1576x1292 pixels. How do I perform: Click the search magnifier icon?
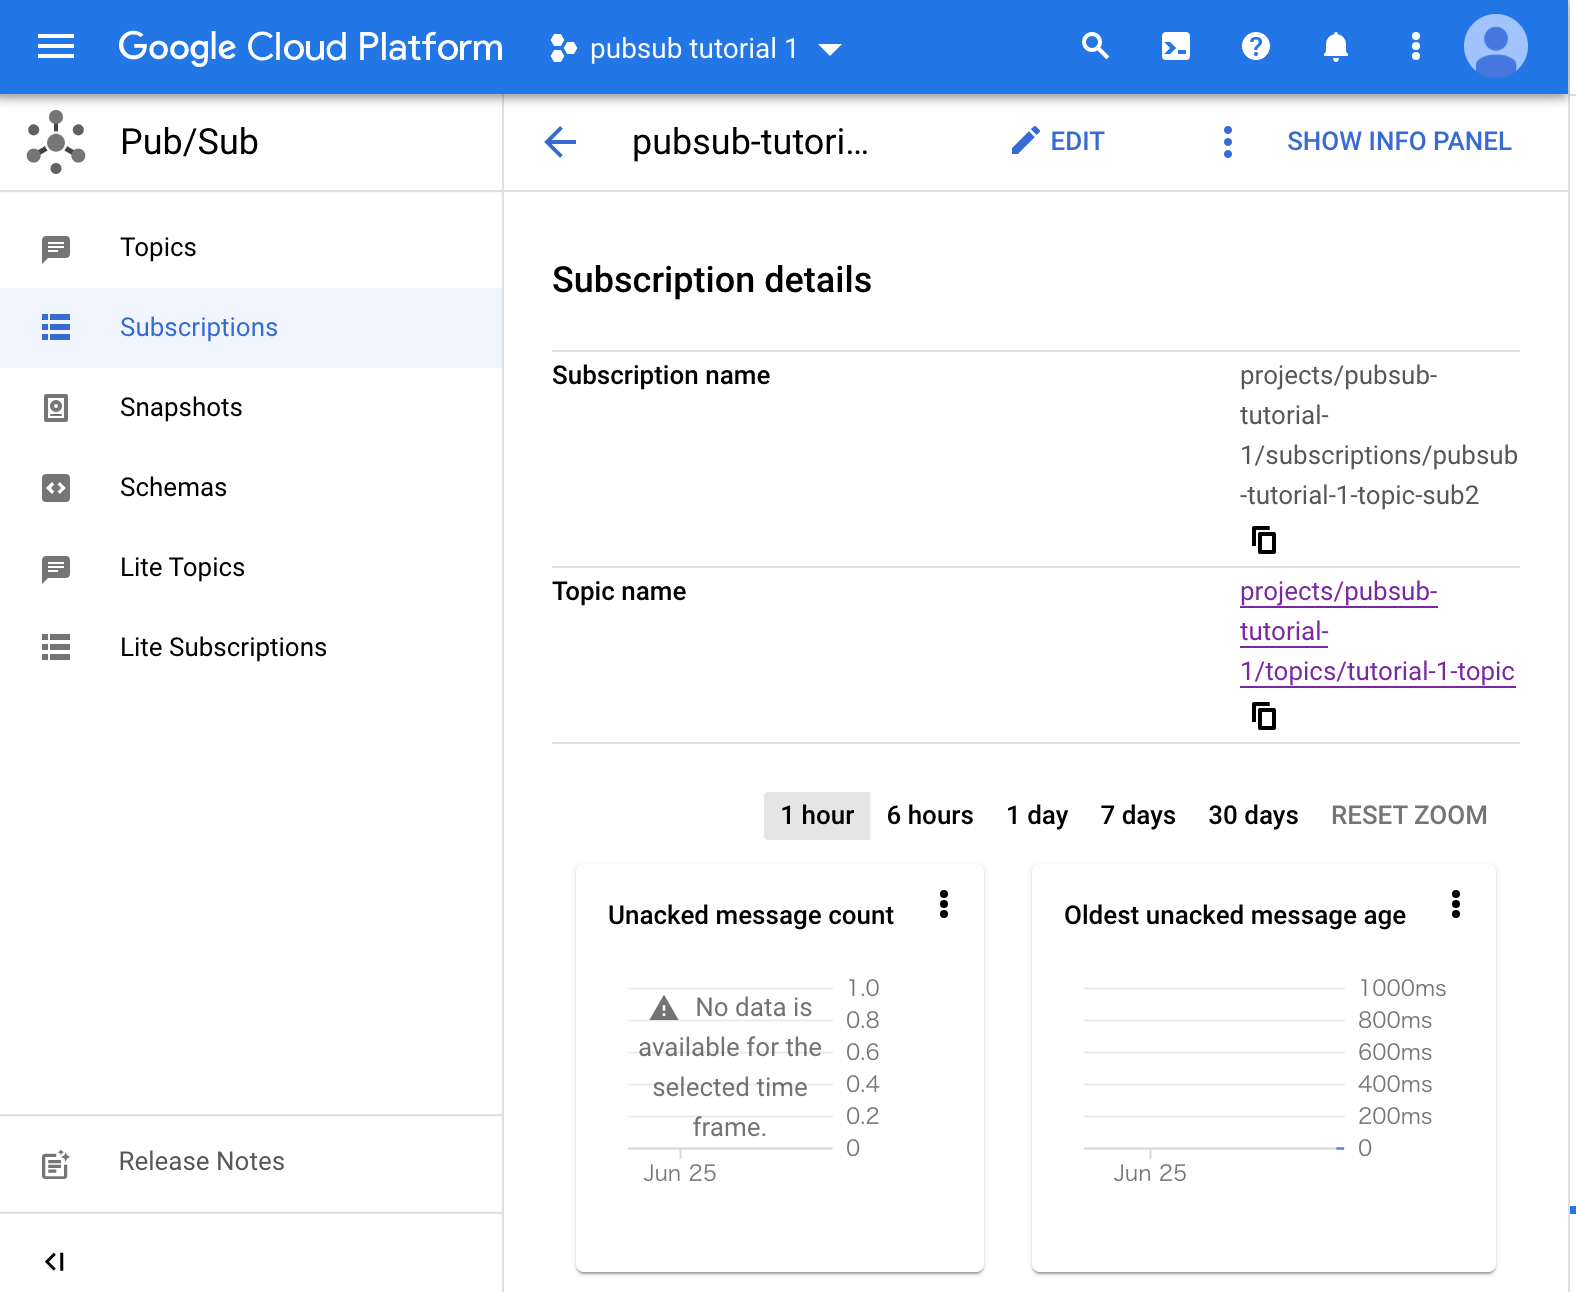coord(1095,46)
